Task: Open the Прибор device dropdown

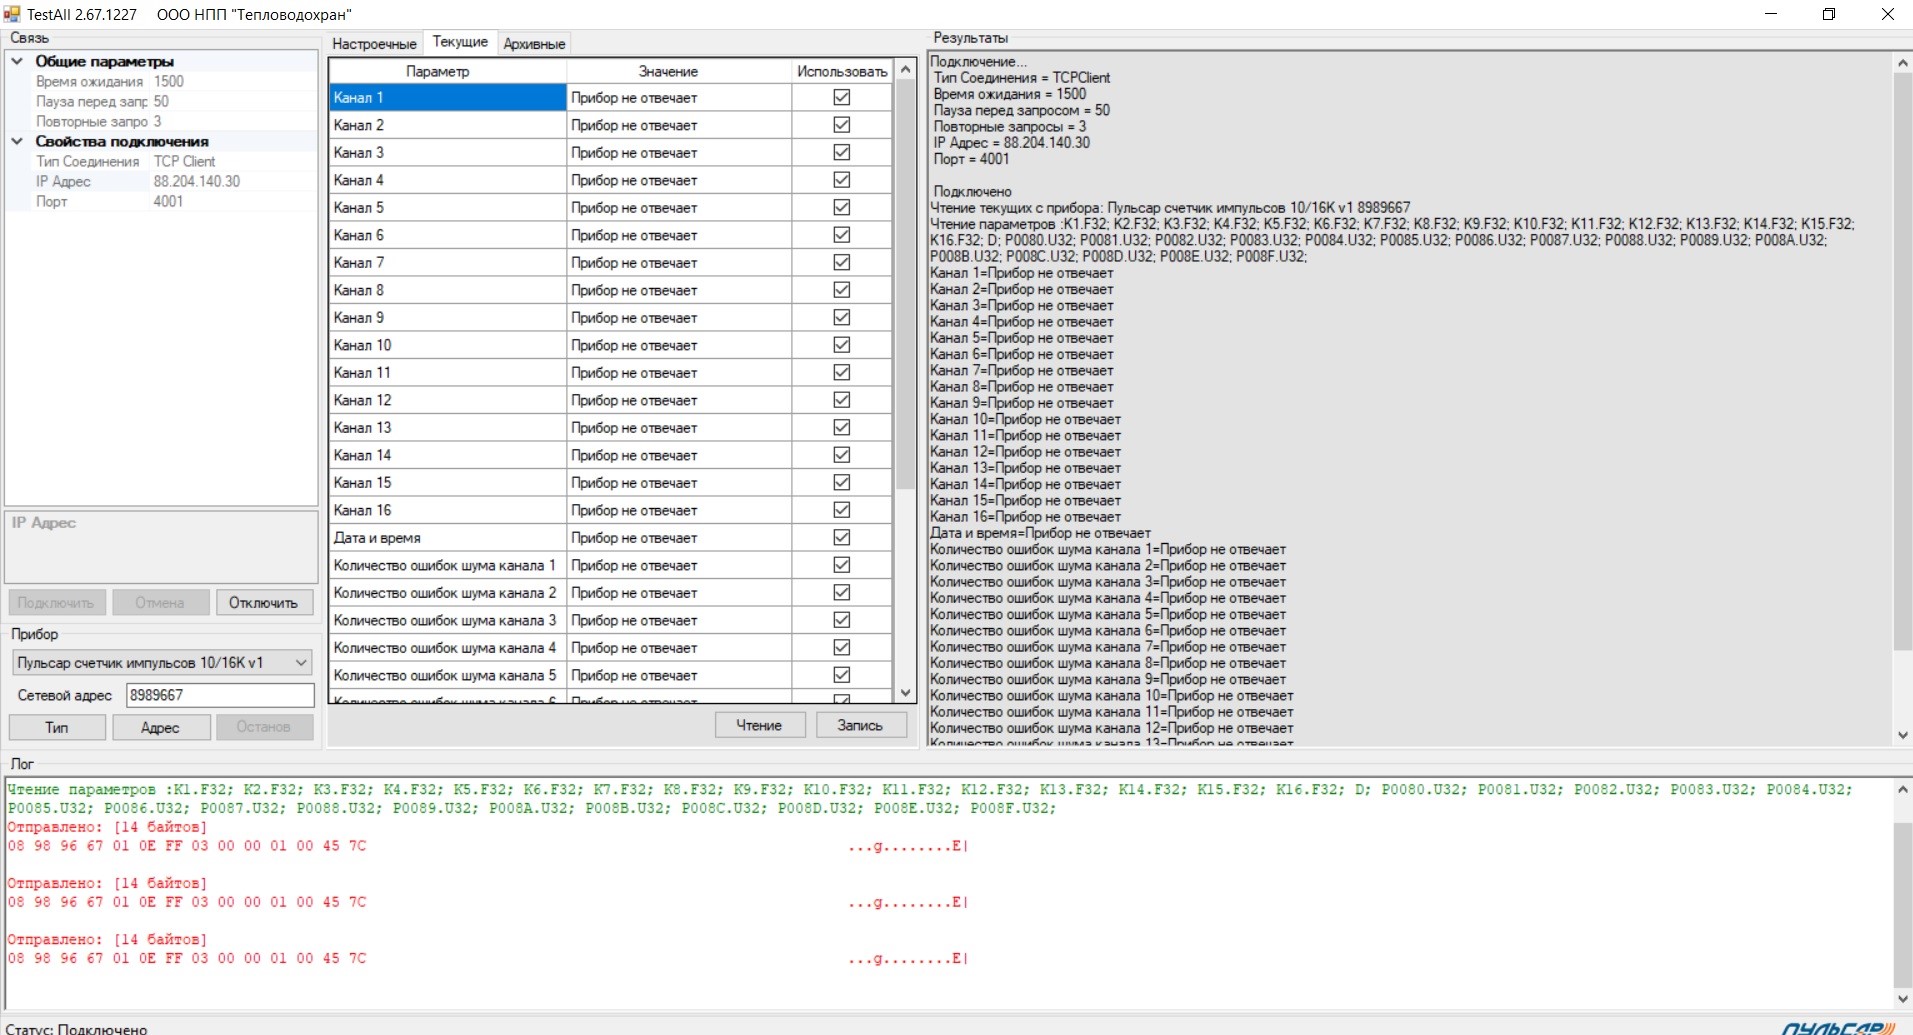Action: point(300,663)
